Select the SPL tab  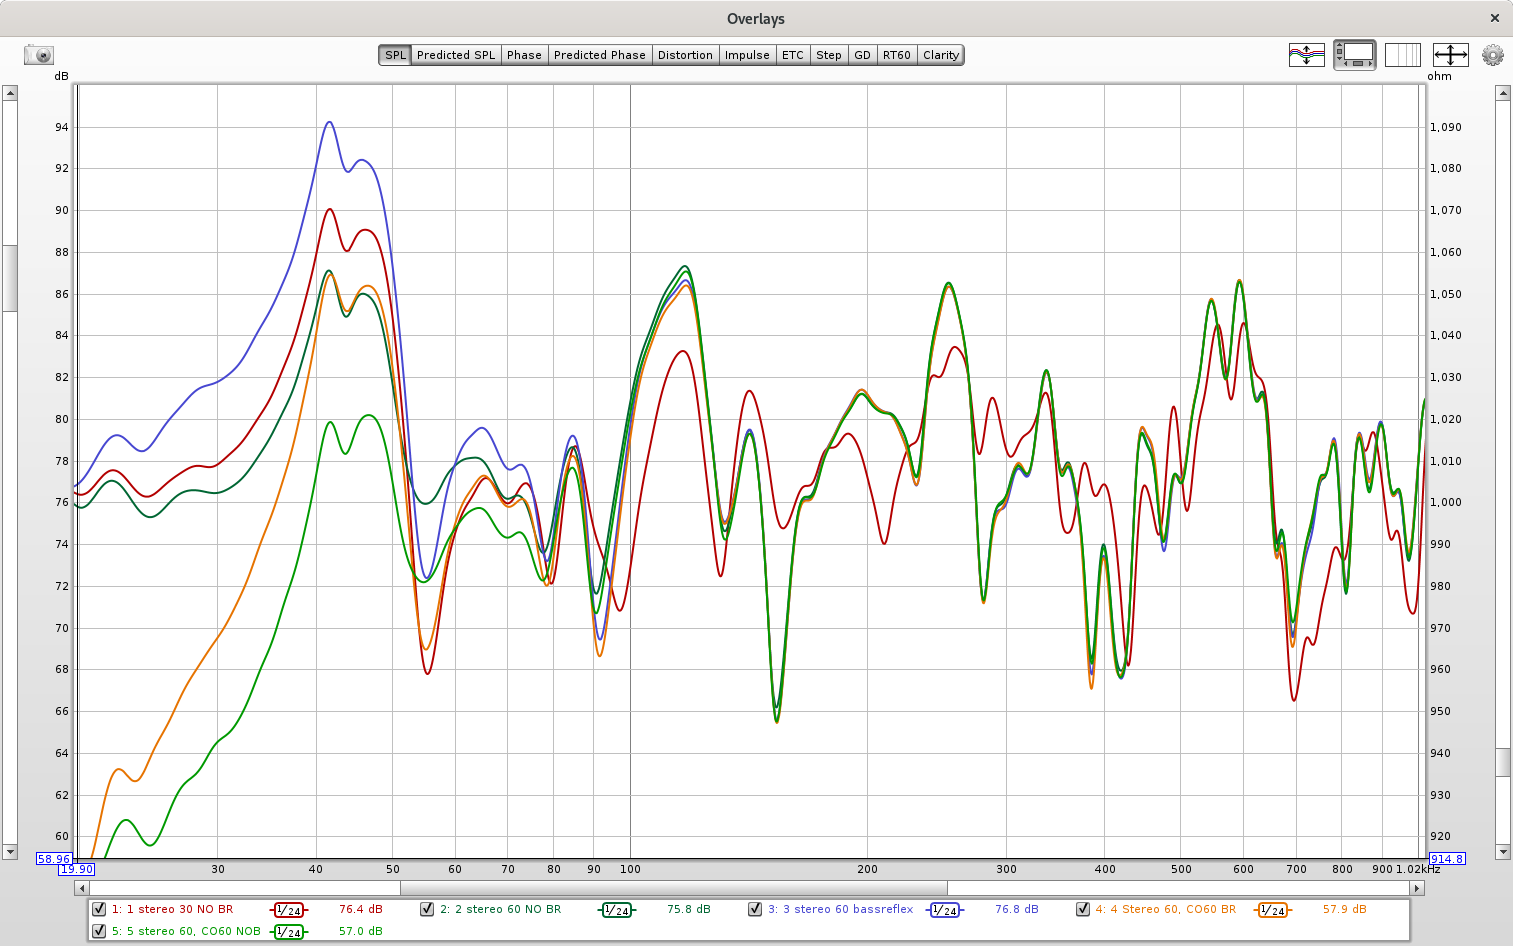coord(395,55)
